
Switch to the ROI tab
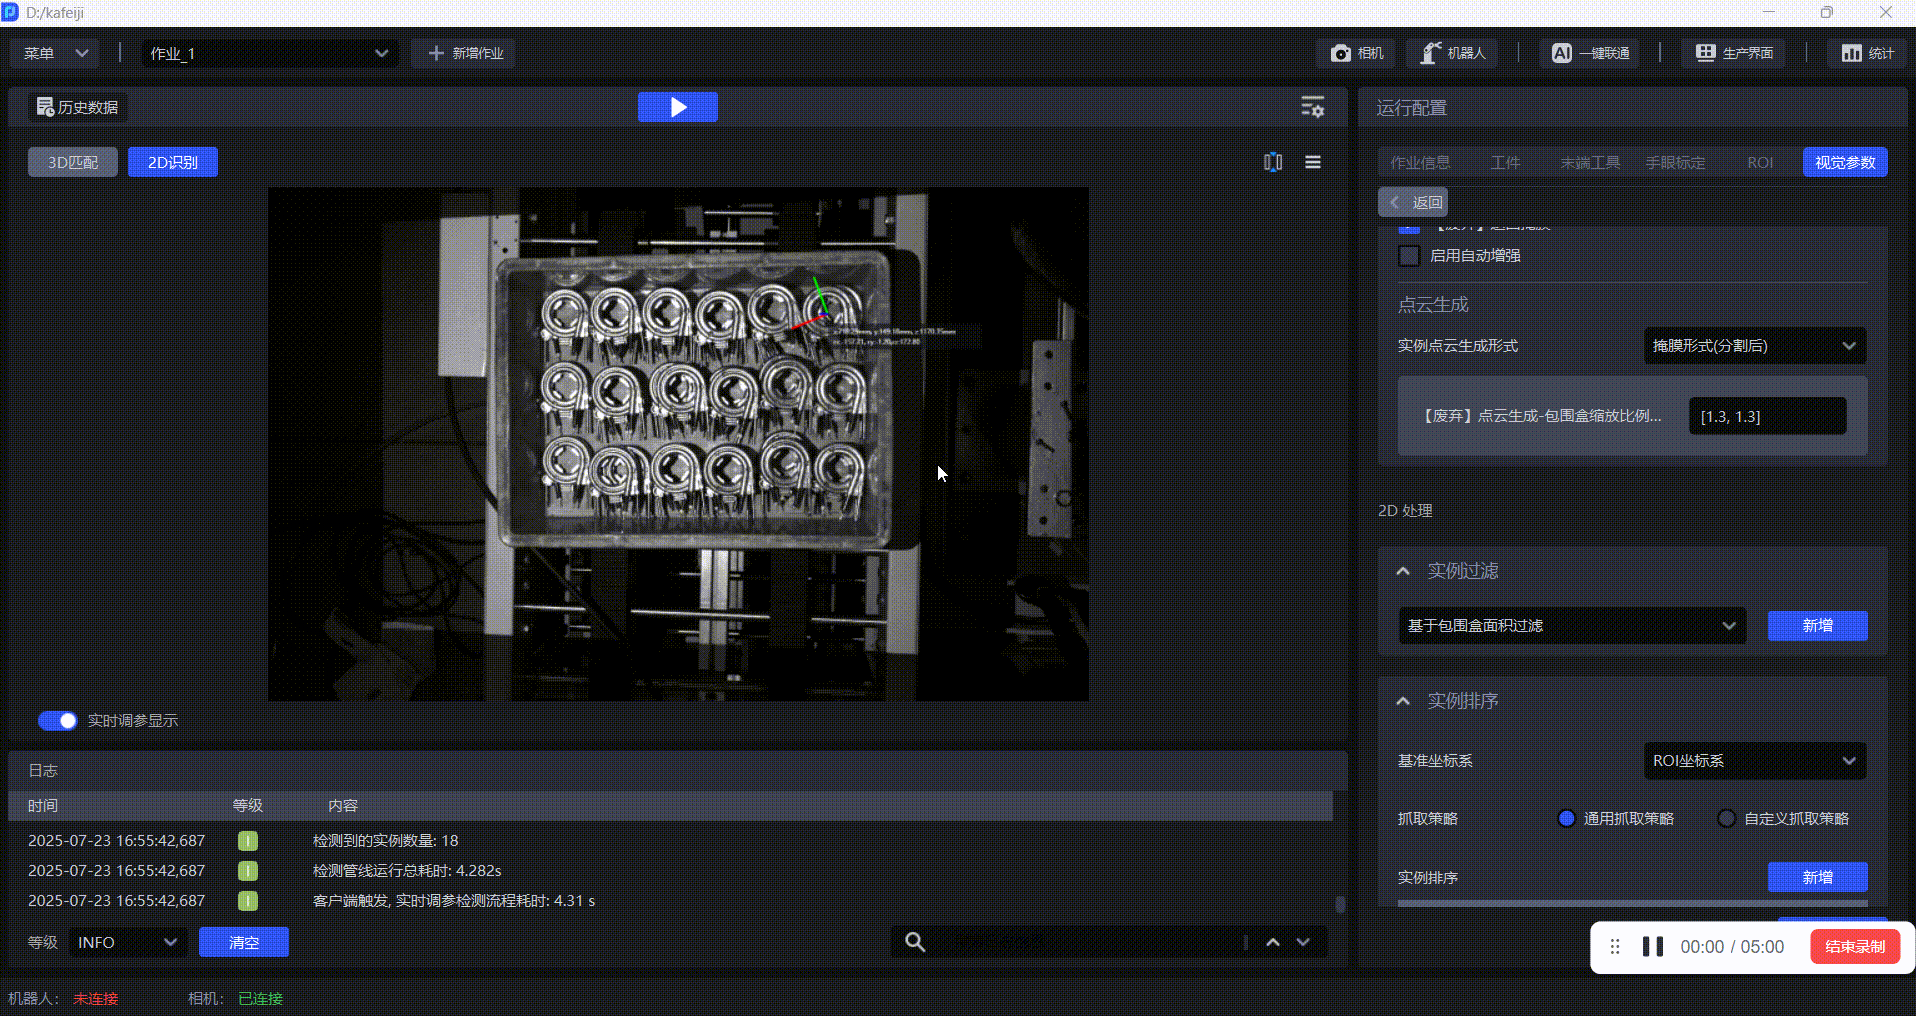[x=1759, y=162]
